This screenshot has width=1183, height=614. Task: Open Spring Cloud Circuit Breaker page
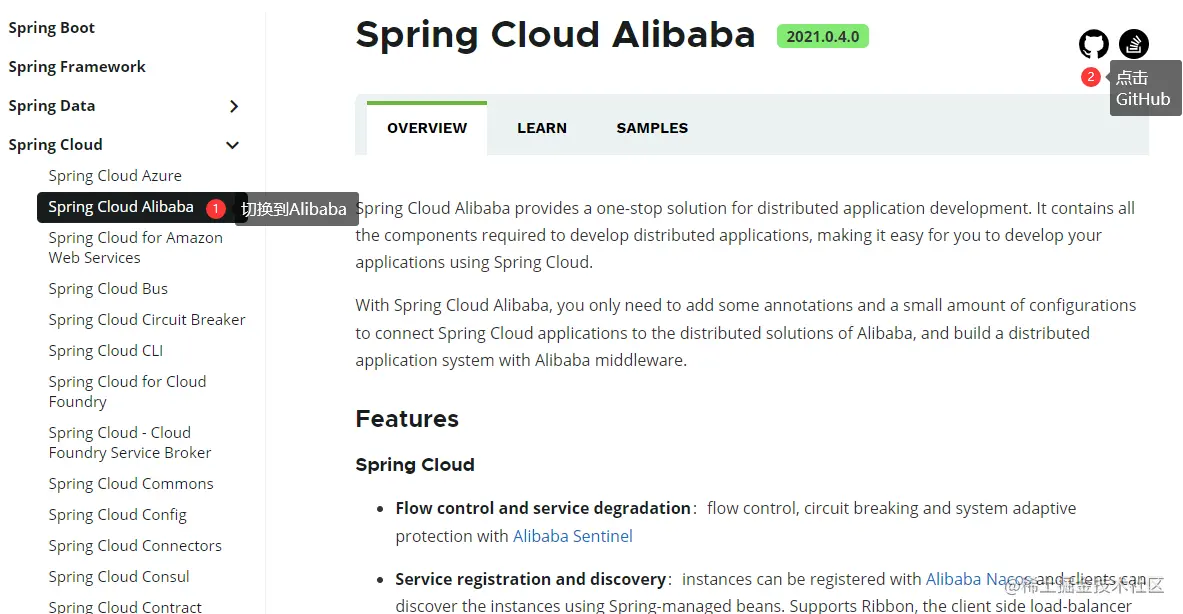click(147, 320)
